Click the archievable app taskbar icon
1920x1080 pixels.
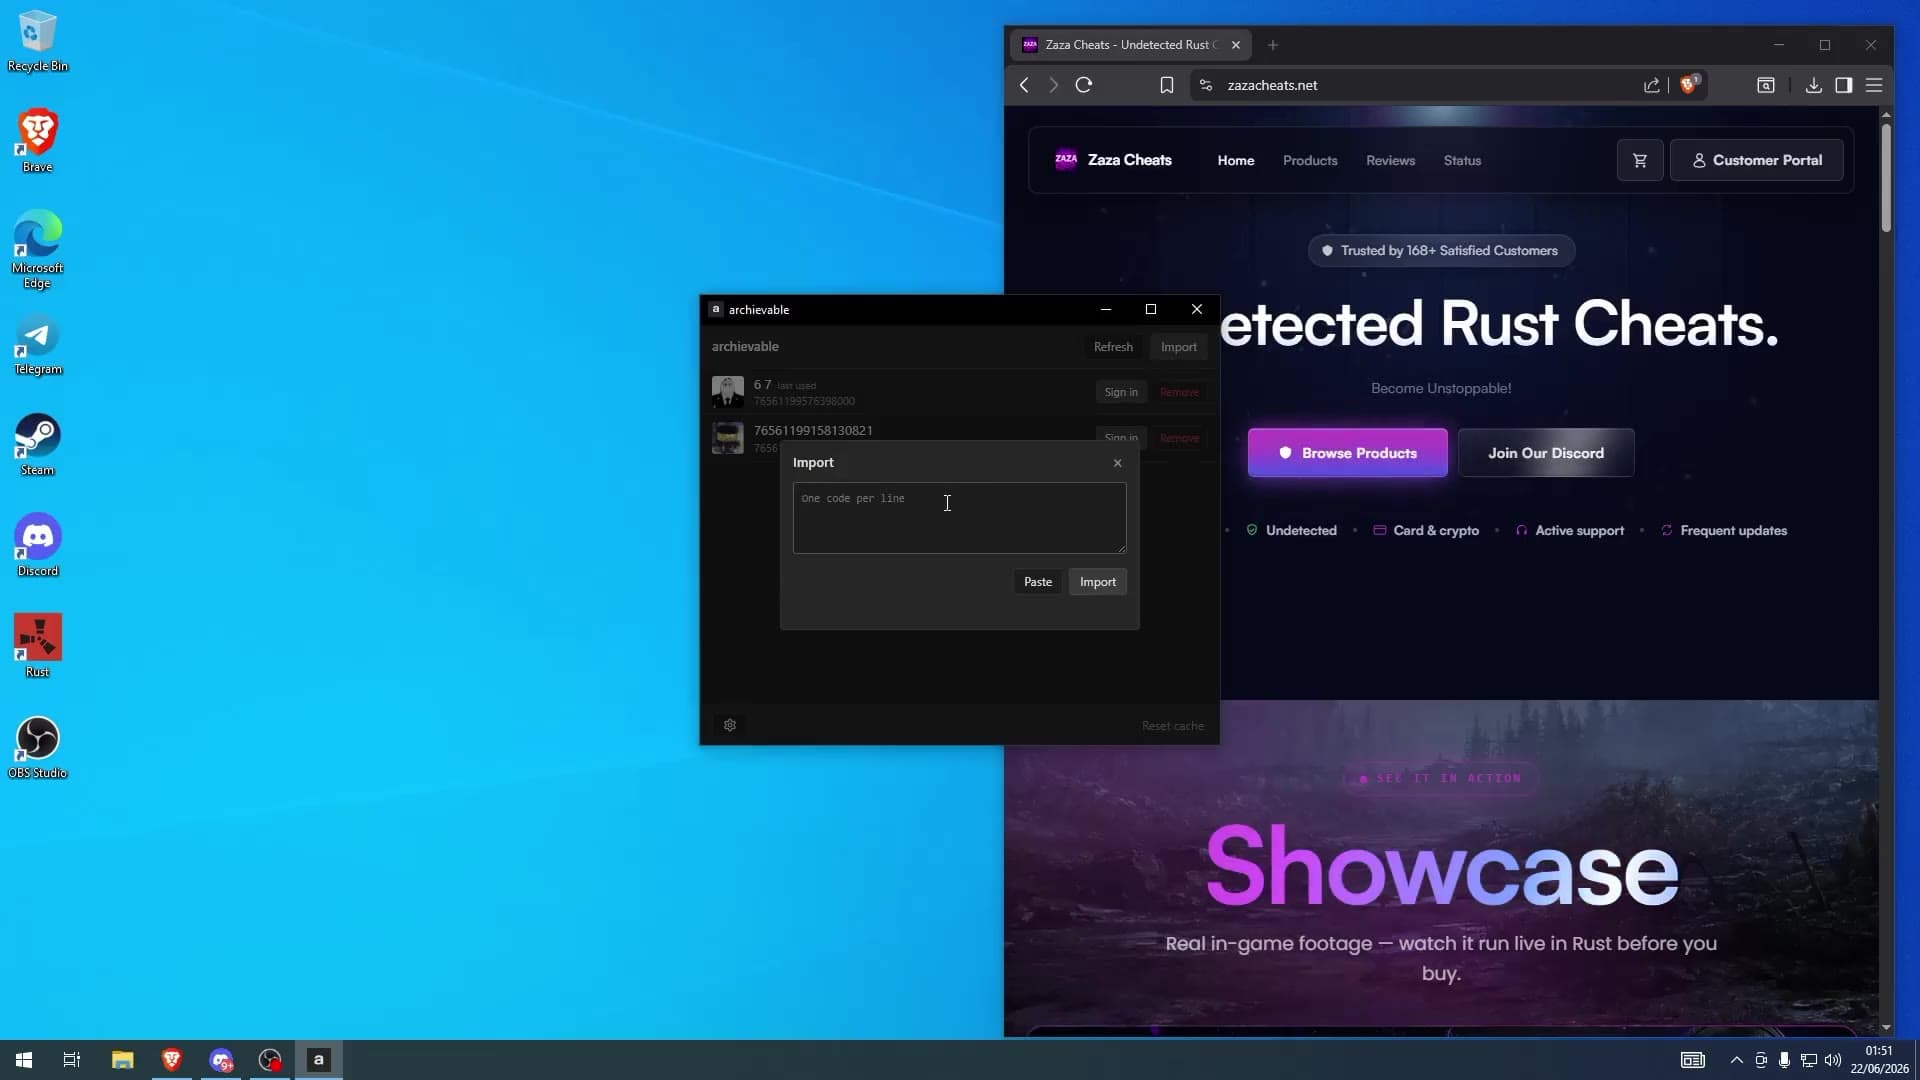pyautogui.click(x=319, y=1060)
